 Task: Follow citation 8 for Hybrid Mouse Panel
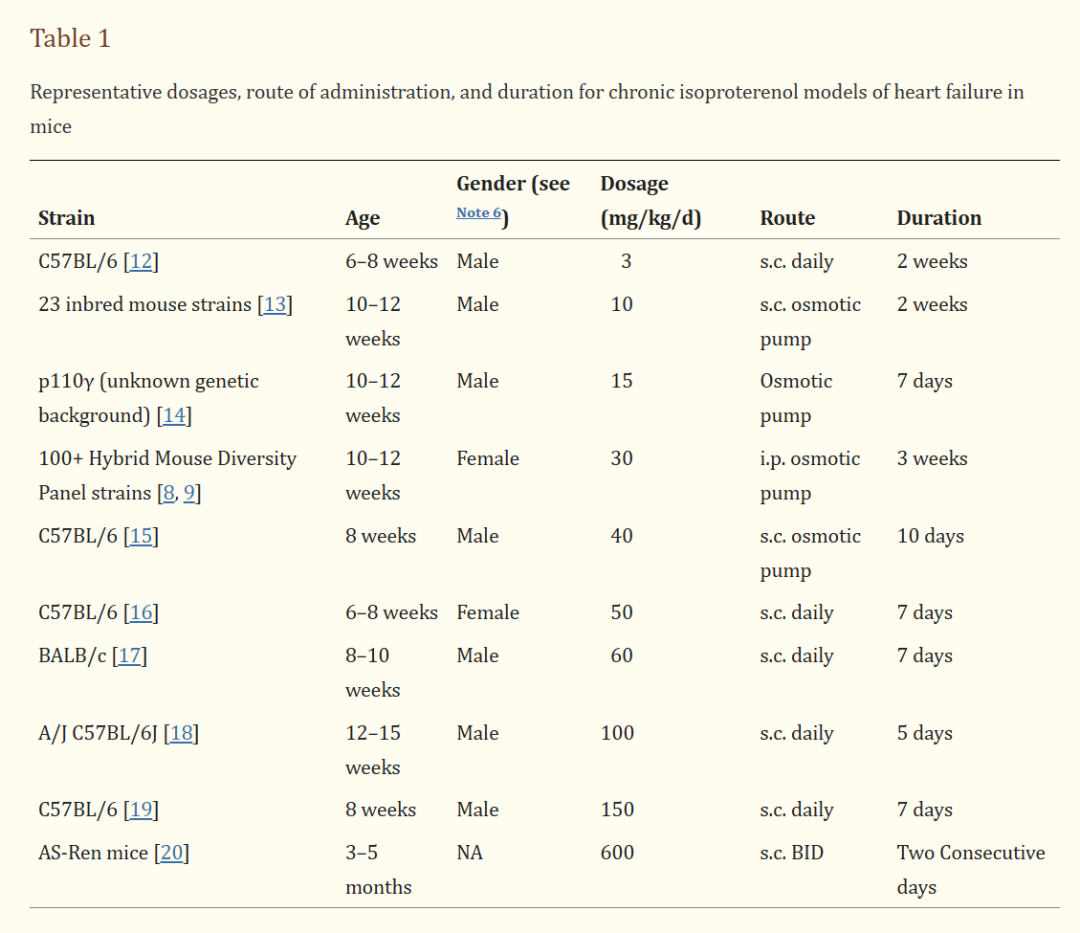point(168,493)
